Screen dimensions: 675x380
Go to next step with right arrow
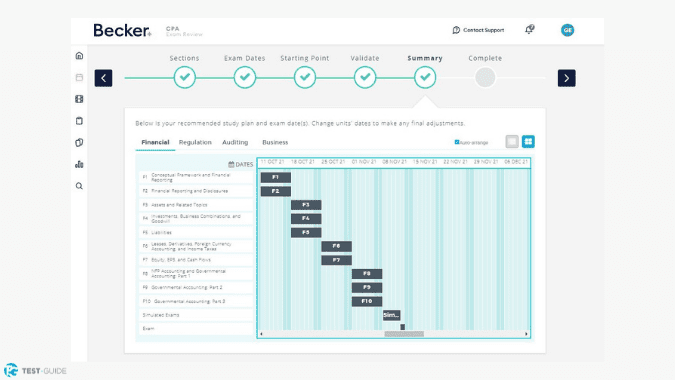pyautogui.click(x=567, y=78)
